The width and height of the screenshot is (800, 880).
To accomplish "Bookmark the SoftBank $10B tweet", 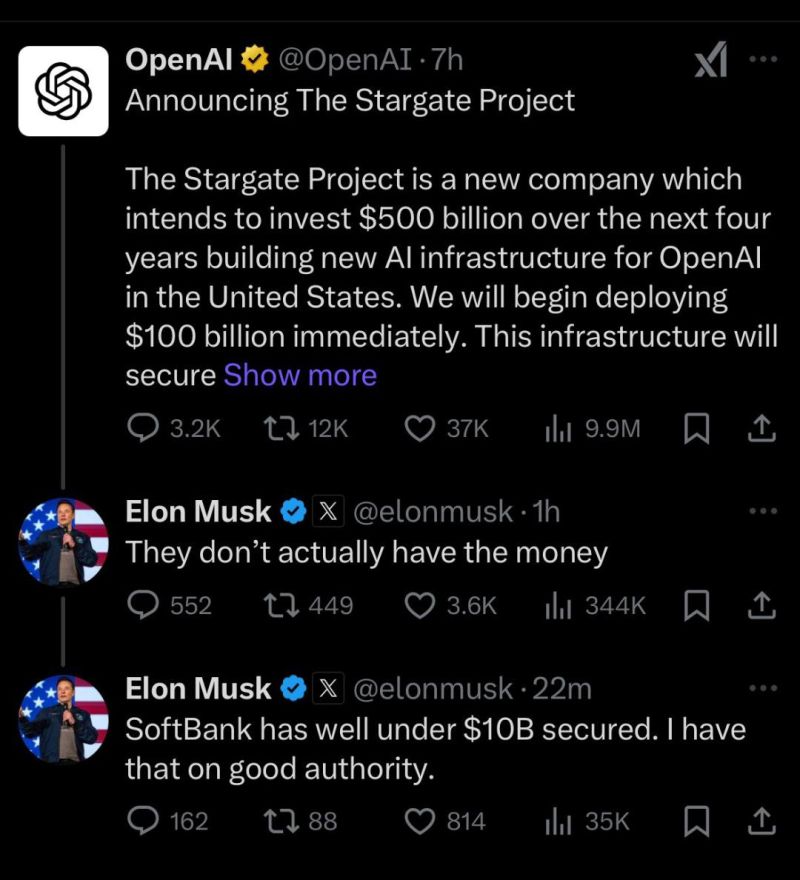I will [696, 821].
